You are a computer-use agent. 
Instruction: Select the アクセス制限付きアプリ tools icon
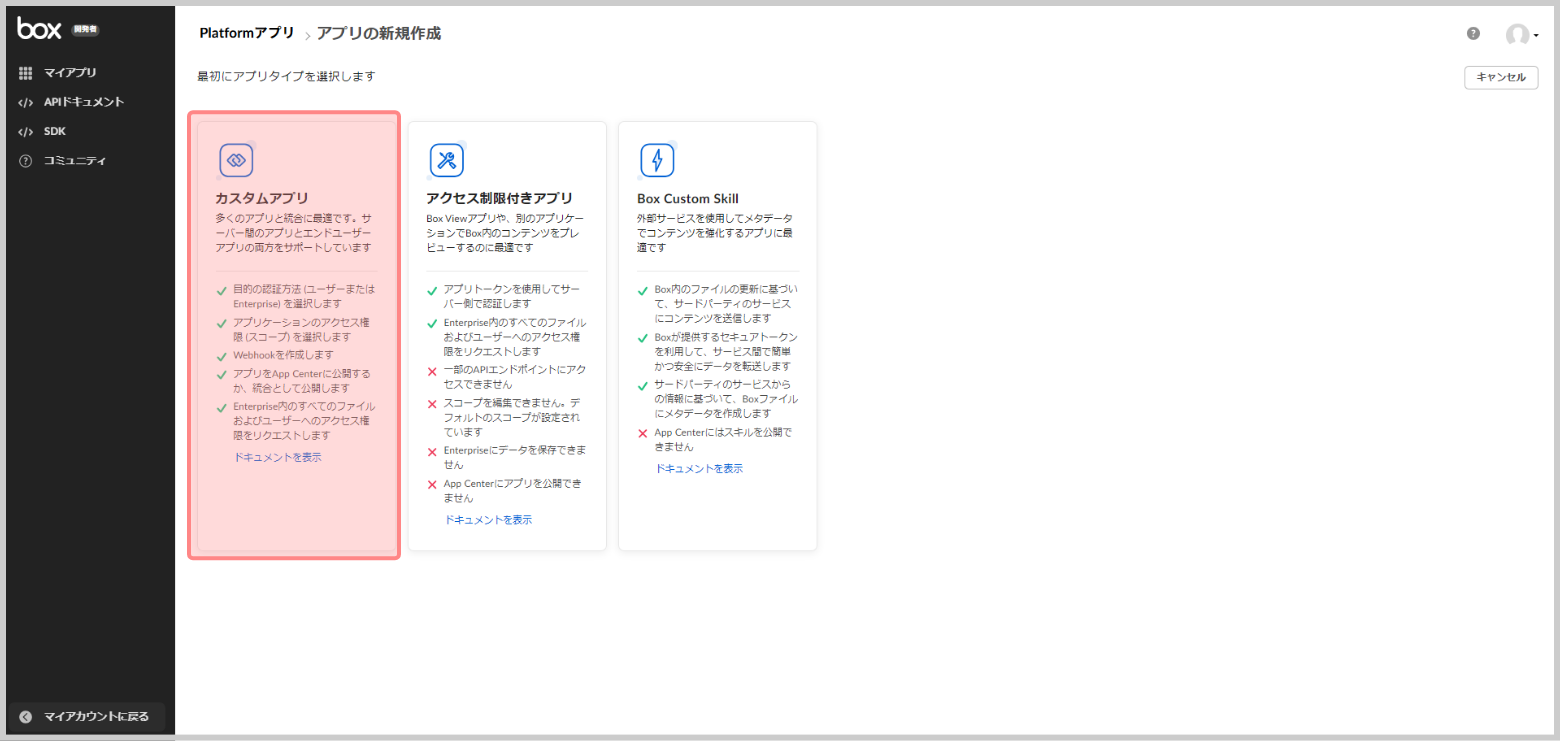447,160
